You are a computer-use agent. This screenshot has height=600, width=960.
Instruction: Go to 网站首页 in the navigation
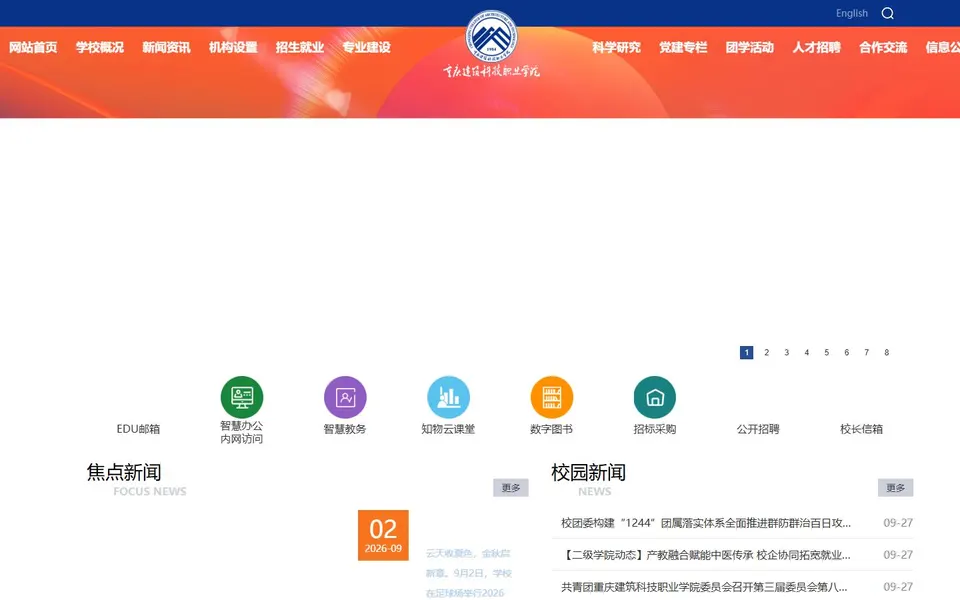click(33, 47)
